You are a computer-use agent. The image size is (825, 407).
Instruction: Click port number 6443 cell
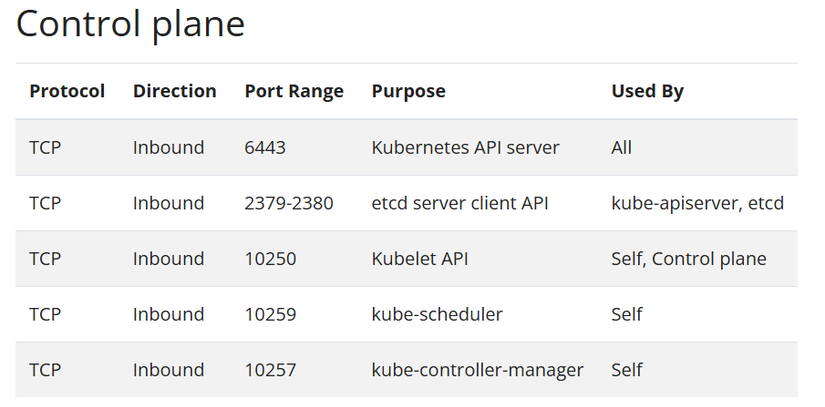click(265, 147)
